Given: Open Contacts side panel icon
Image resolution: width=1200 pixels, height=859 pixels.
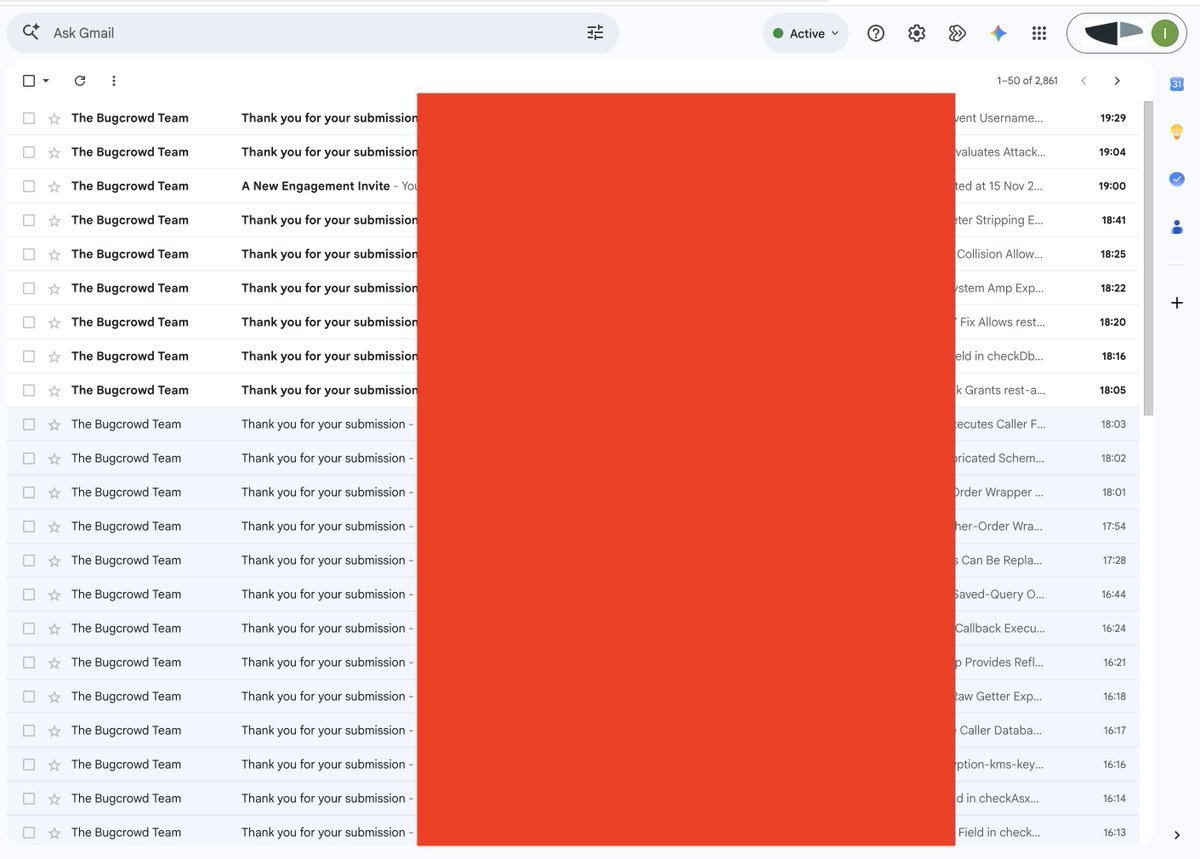Looking at the screenshot, I should (x=1177, y=227).
